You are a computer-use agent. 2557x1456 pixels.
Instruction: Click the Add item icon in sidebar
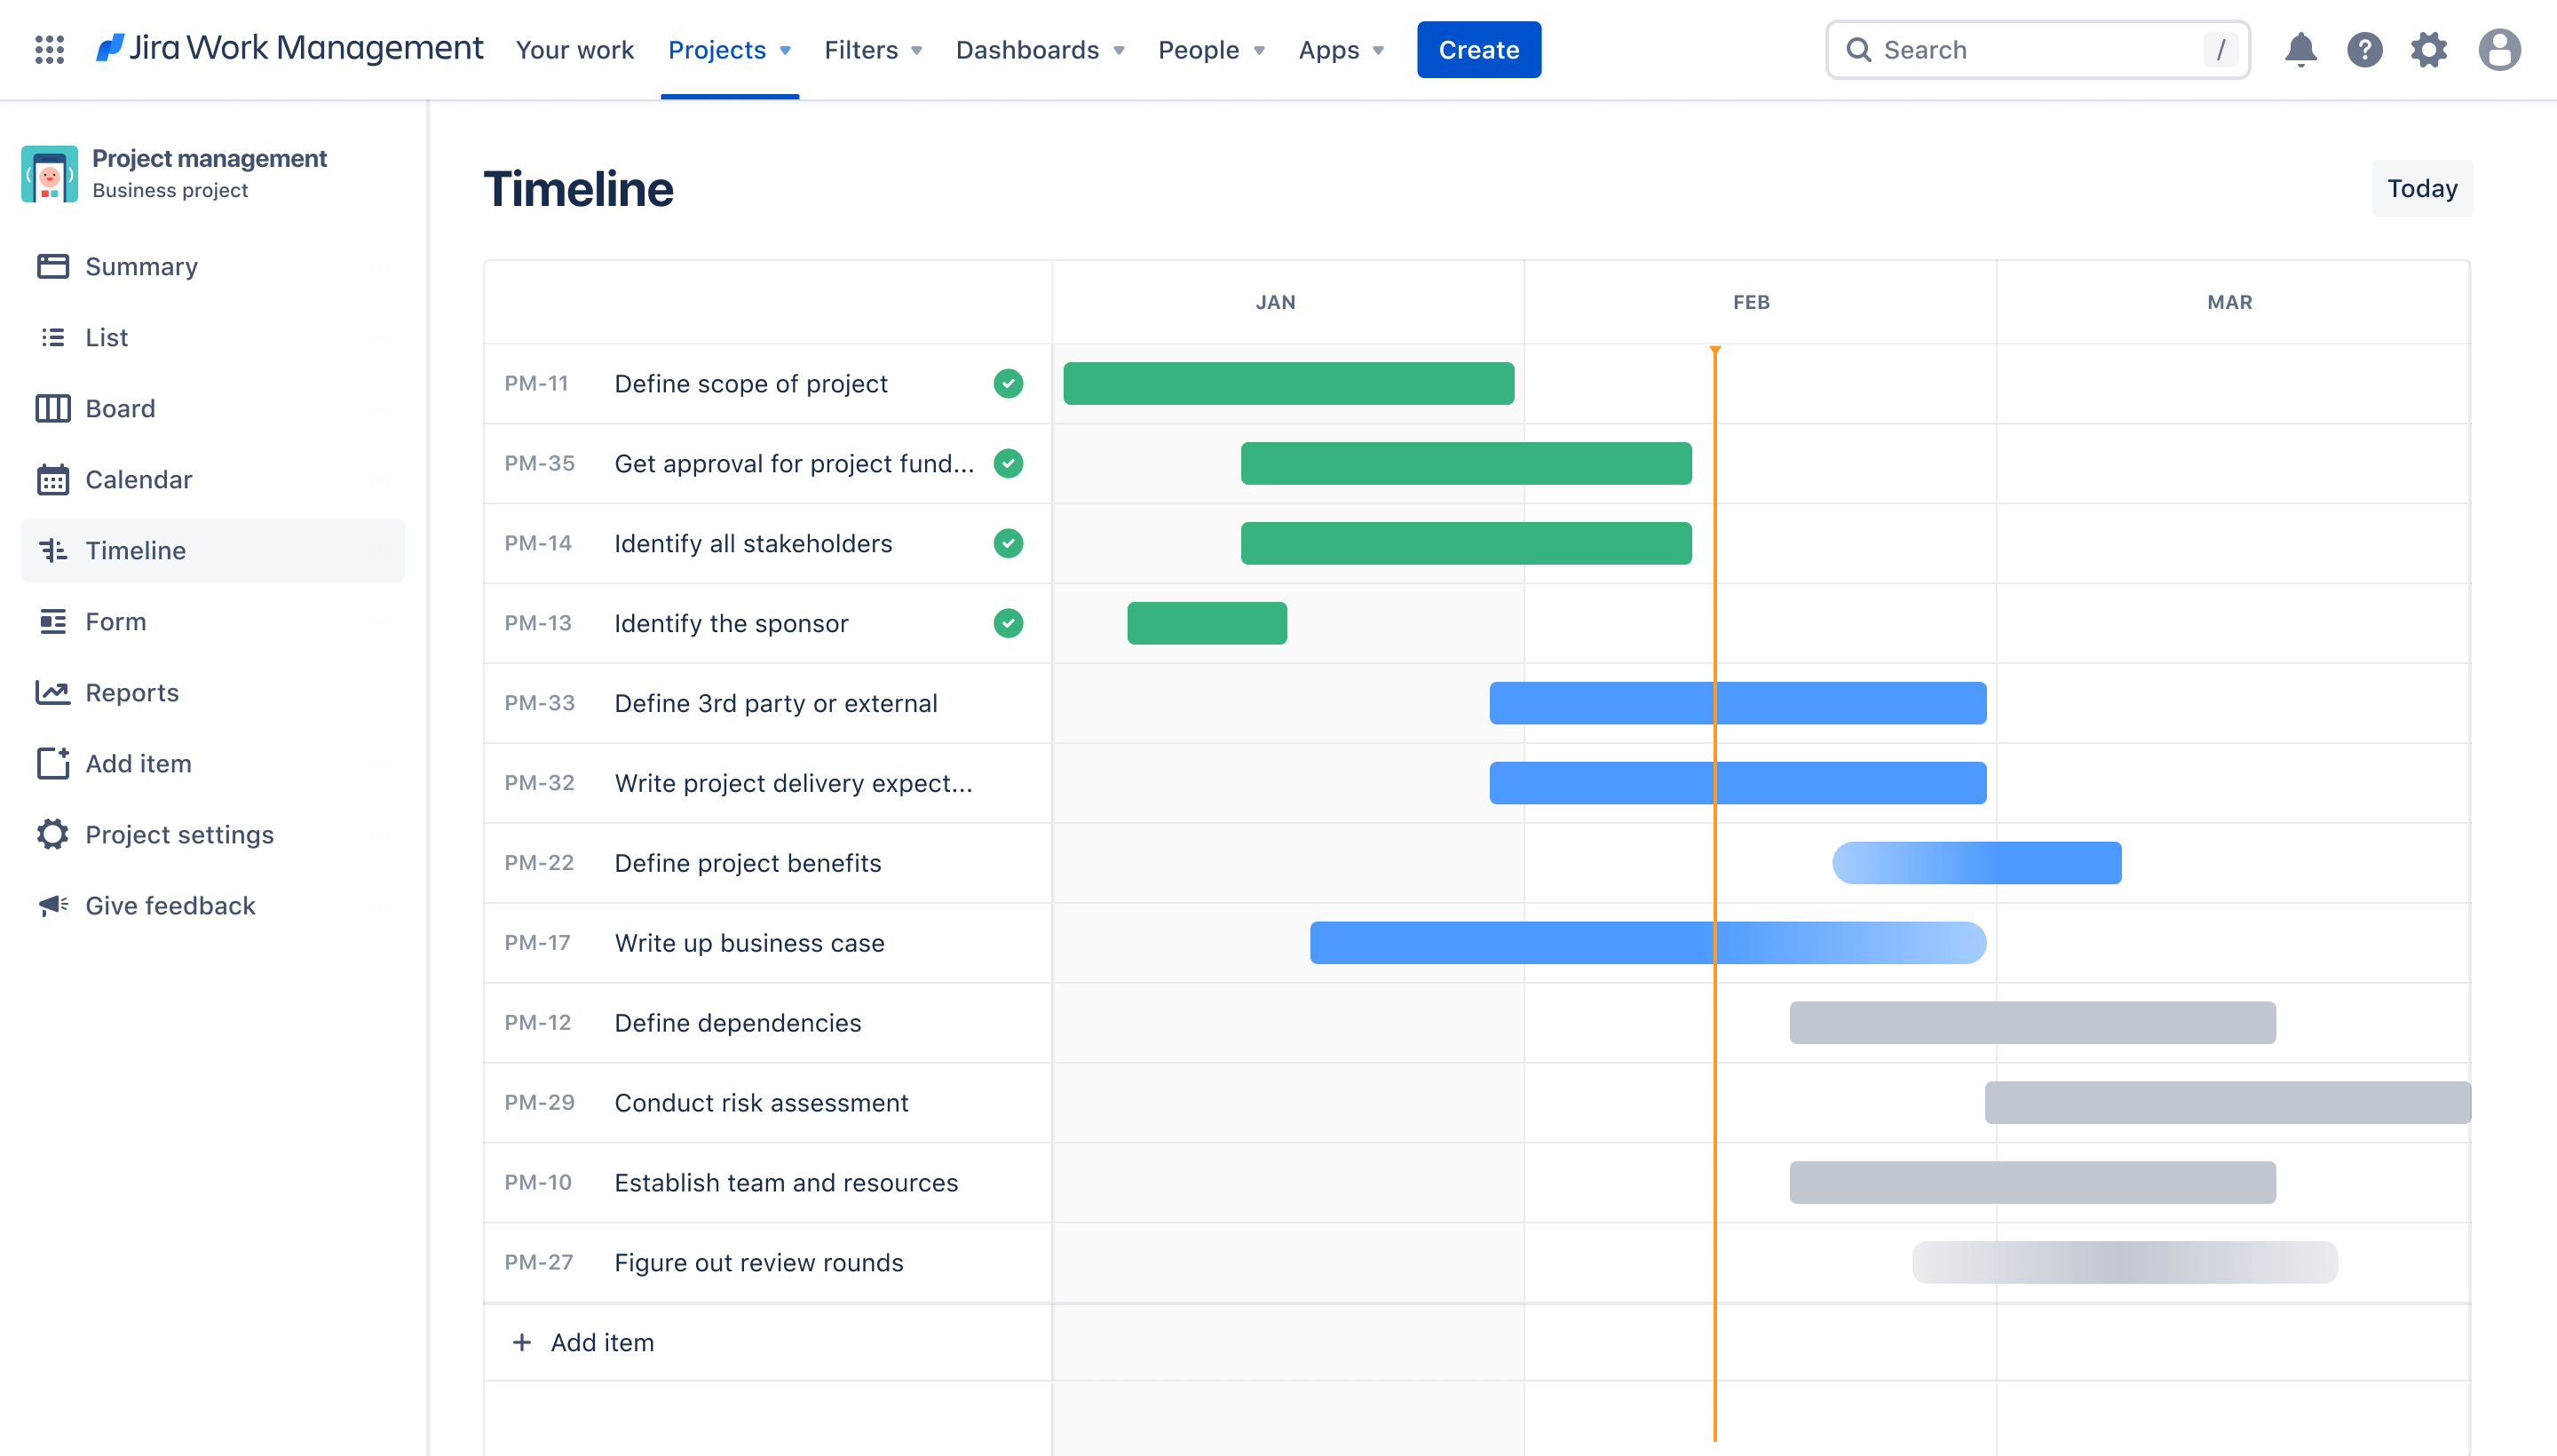tap(52, 763)
